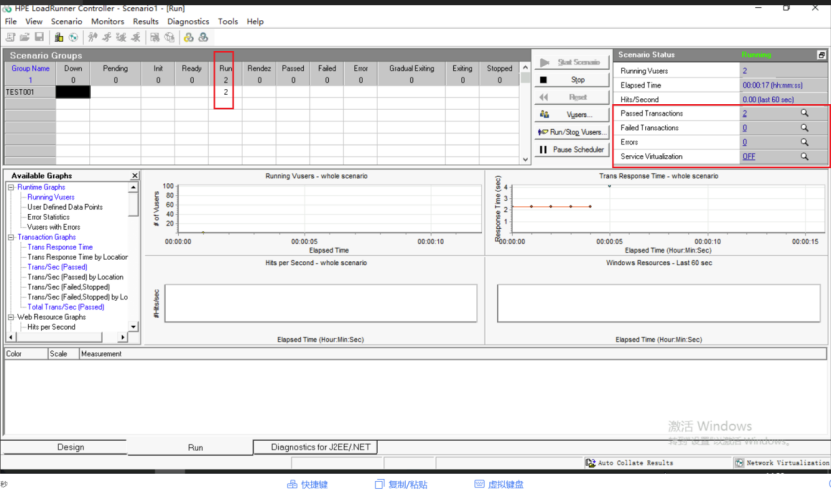This screenshot has width=831, height=495.
Task: Click the left arrow of Available Graphs horizontal scrollbar
Action: (x=11, y=337)
